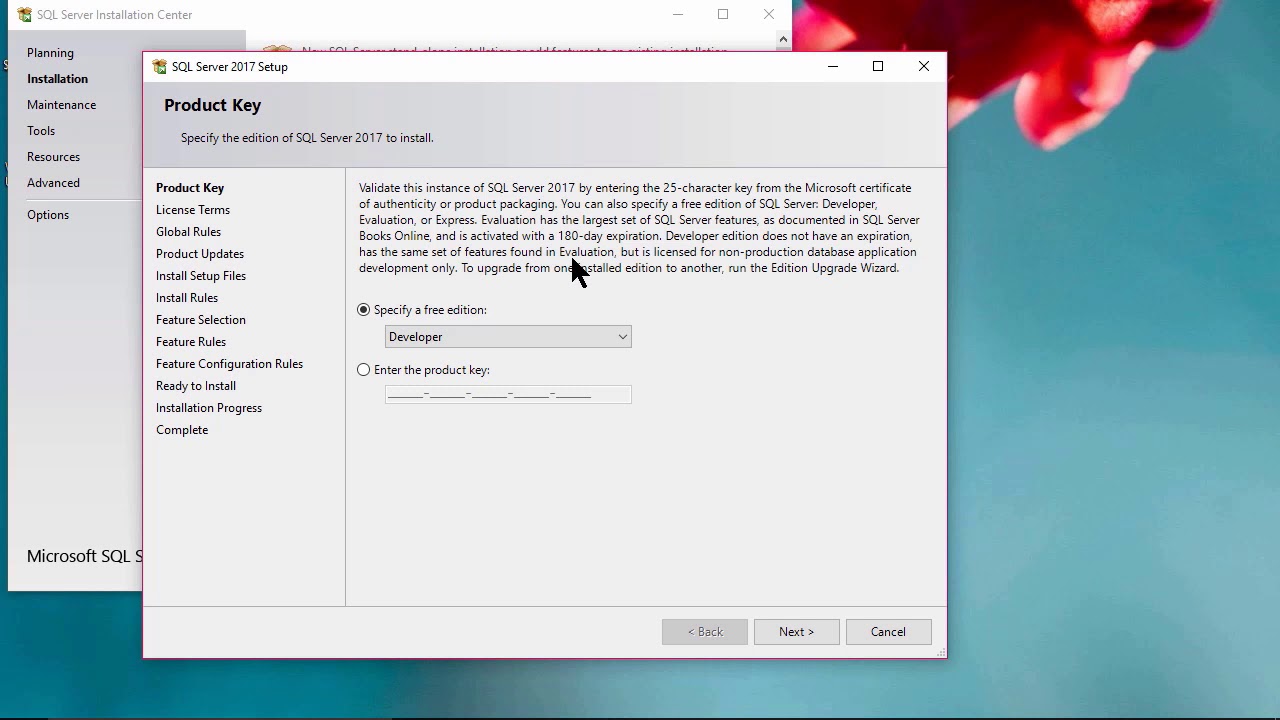Click the Cancel button
The height and width of the screenshot is (720, 1280).
[888, 632]
